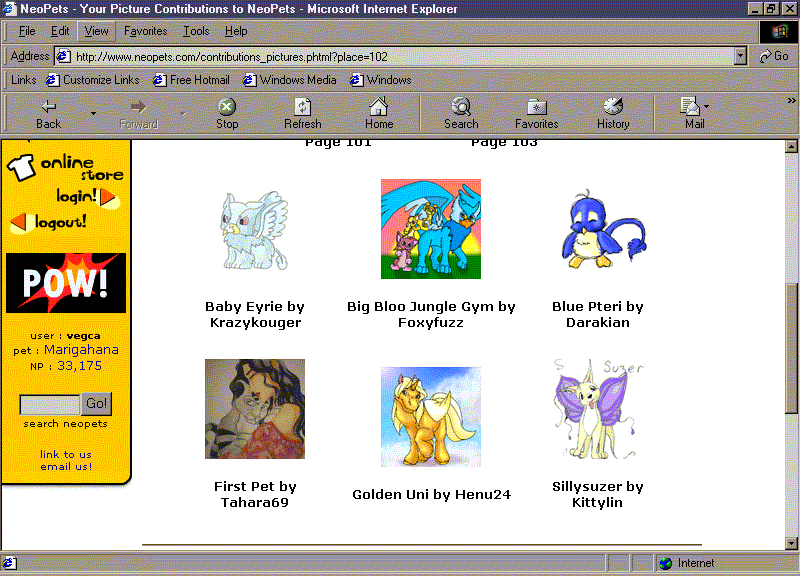This screenshot has height=576, width=800.
Task: Open the Mail button dropdown arrow
Action: point(707,107)
